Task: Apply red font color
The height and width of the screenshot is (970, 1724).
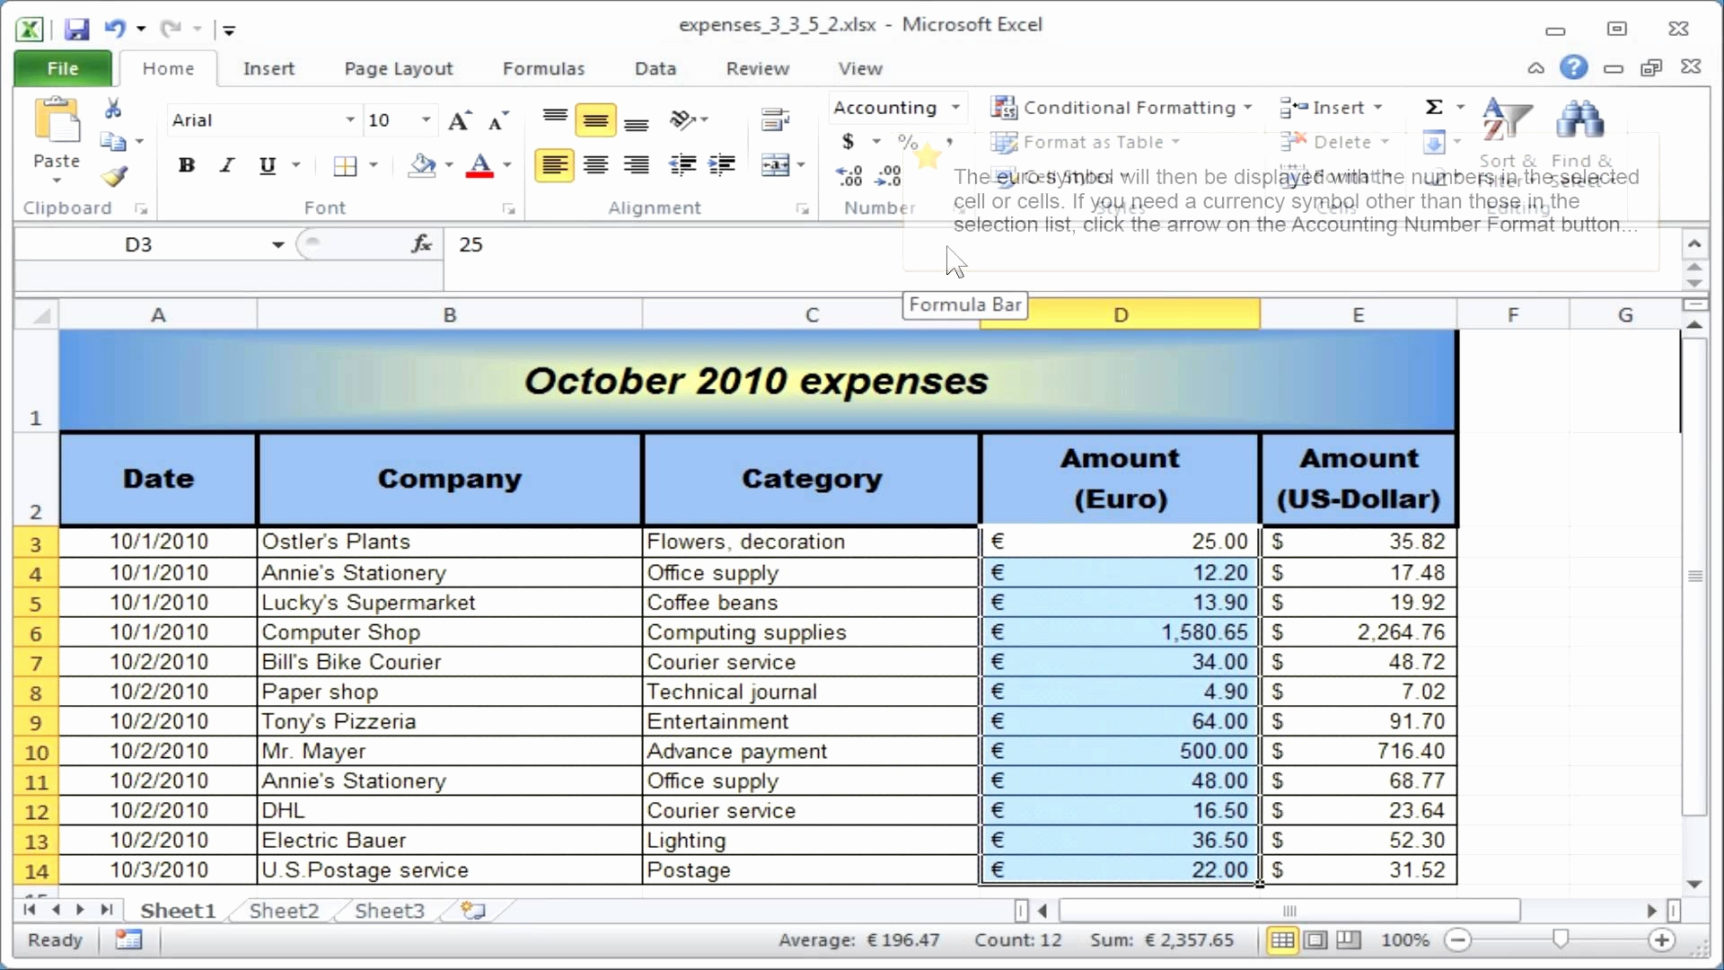Action: pos(481,166)
